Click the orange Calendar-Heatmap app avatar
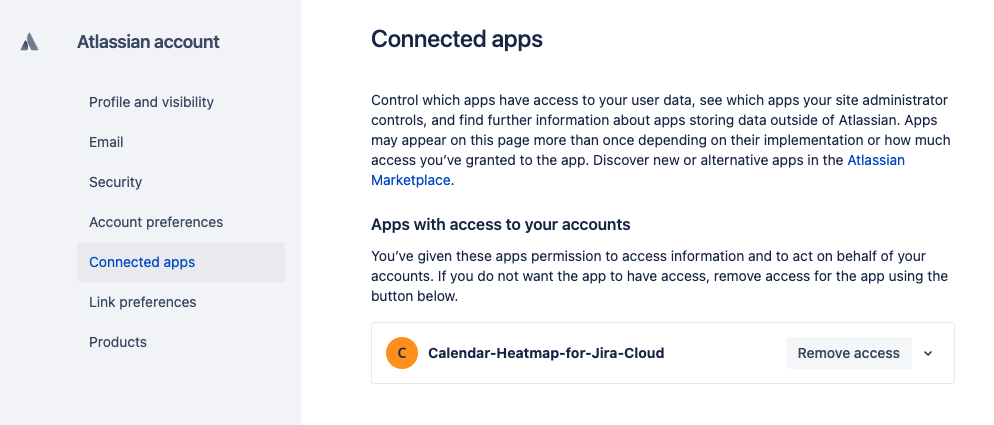The height and width of the screenshot is (425, 994). tap(401, 353)
